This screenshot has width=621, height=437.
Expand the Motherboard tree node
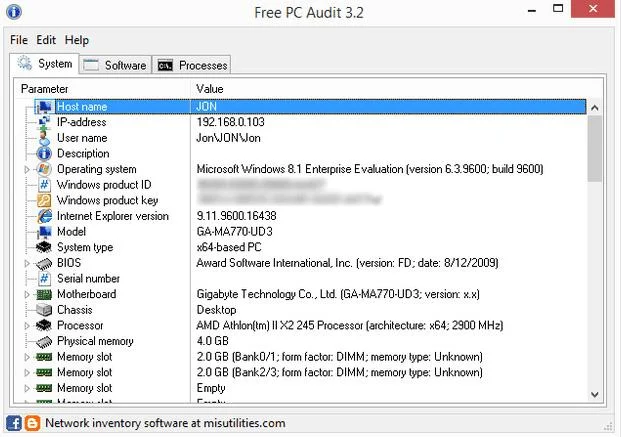[x=27, y=294]
